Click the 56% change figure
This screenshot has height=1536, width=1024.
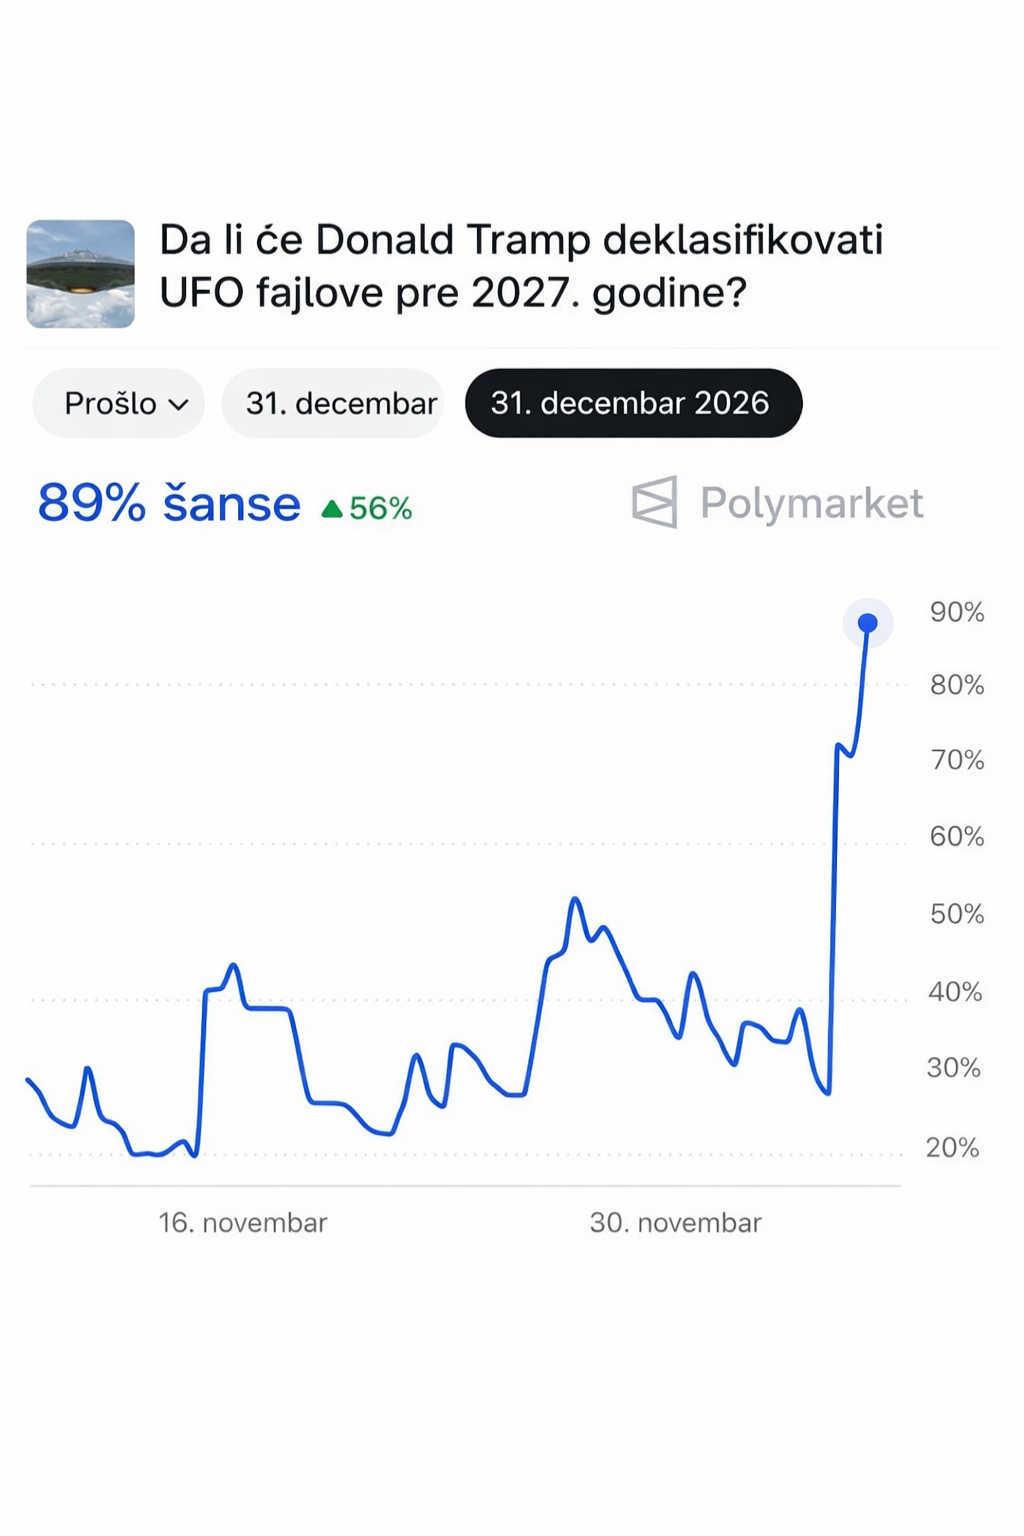click(381, 509)
